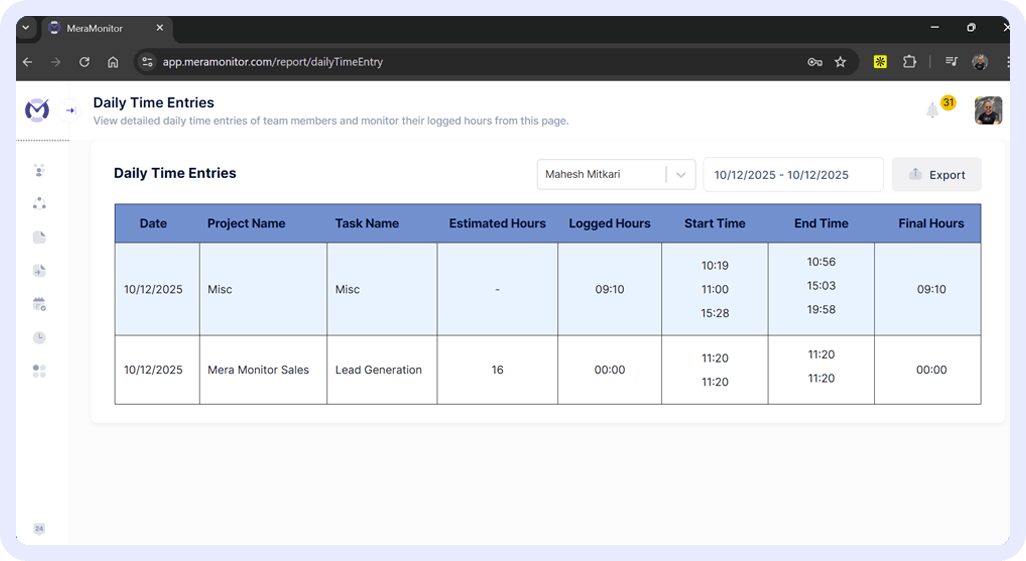Open the four-dots grid icon in sidebar

[39, 371]
